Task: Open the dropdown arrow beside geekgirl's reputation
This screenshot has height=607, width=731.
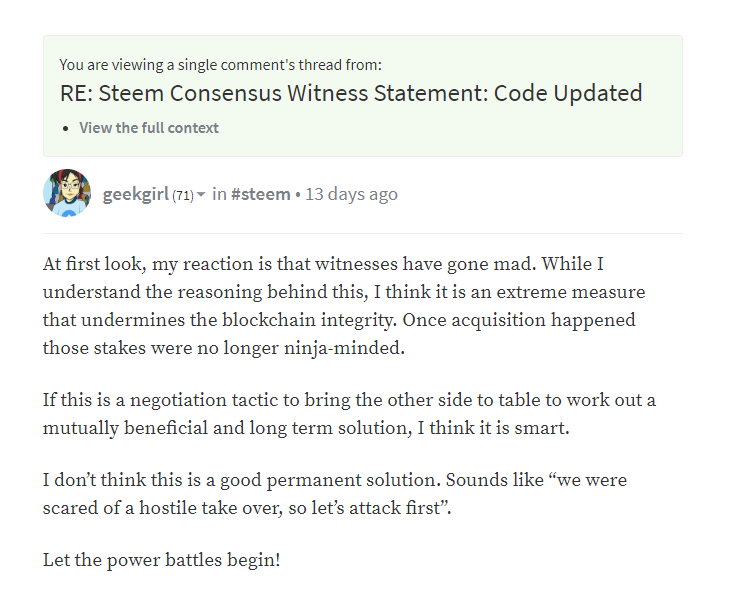Action: [x=201, y=195]
